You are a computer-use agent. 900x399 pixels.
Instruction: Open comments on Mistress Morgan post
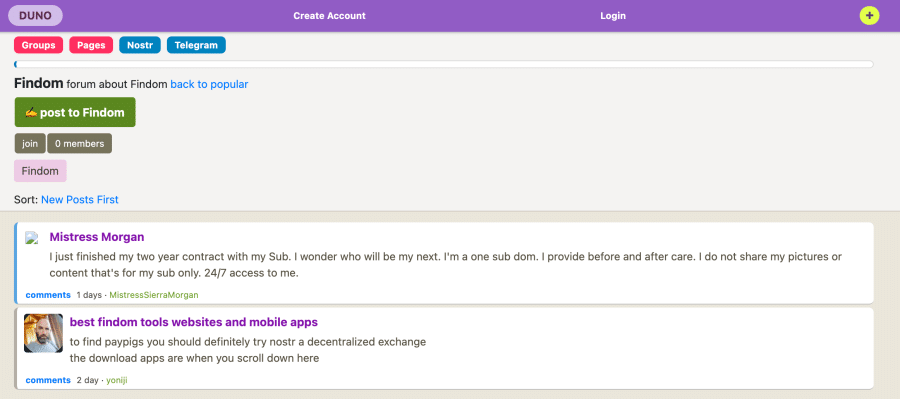pos(48,295)
